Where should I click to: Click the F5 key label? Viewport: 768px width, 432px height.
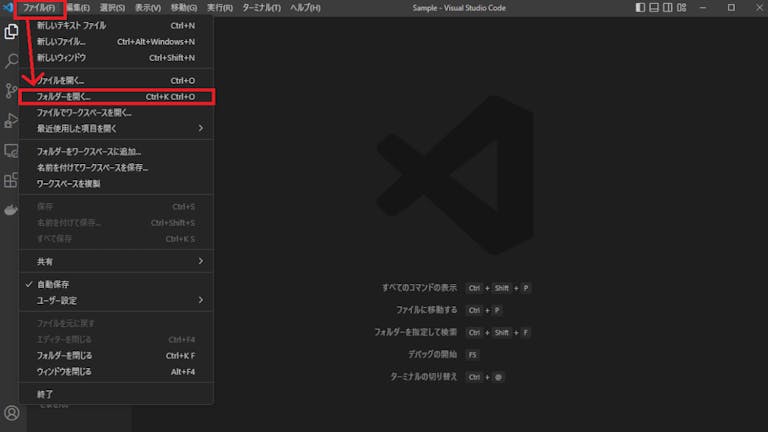pos(472,355)
